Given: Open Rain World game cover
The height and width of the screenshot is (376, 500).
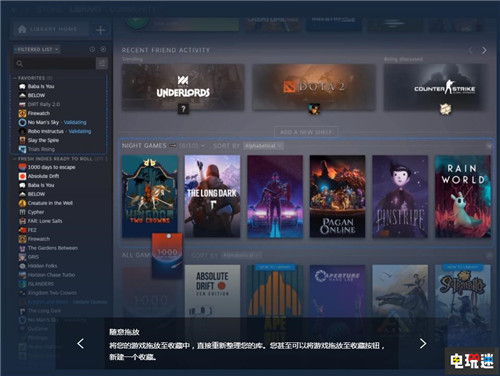Looking at the screenshot, I should pyautogui.click(x=463, y=196).
